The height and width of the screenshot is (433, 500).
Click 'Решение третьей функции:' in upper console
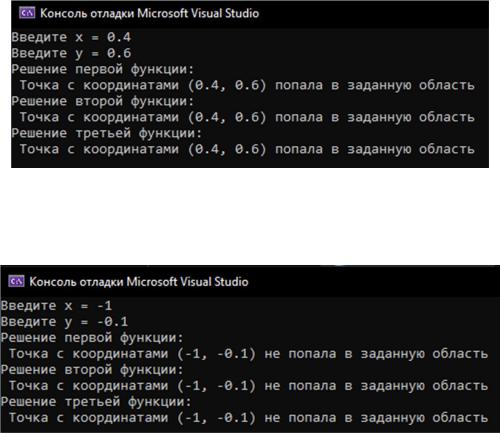point(107,133)
